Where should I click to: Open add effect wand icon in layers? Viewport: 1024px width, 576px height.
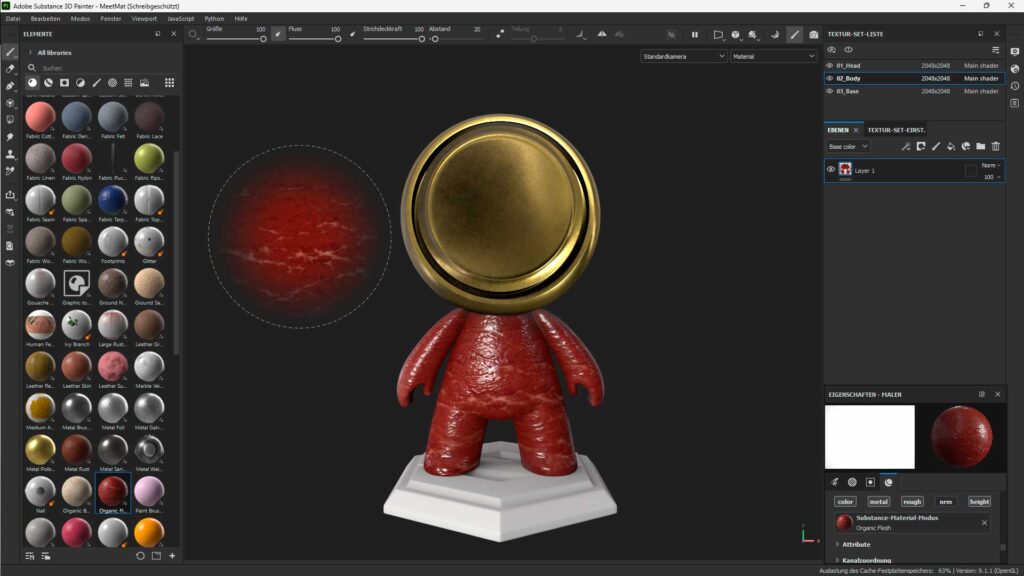pos(906,146)
